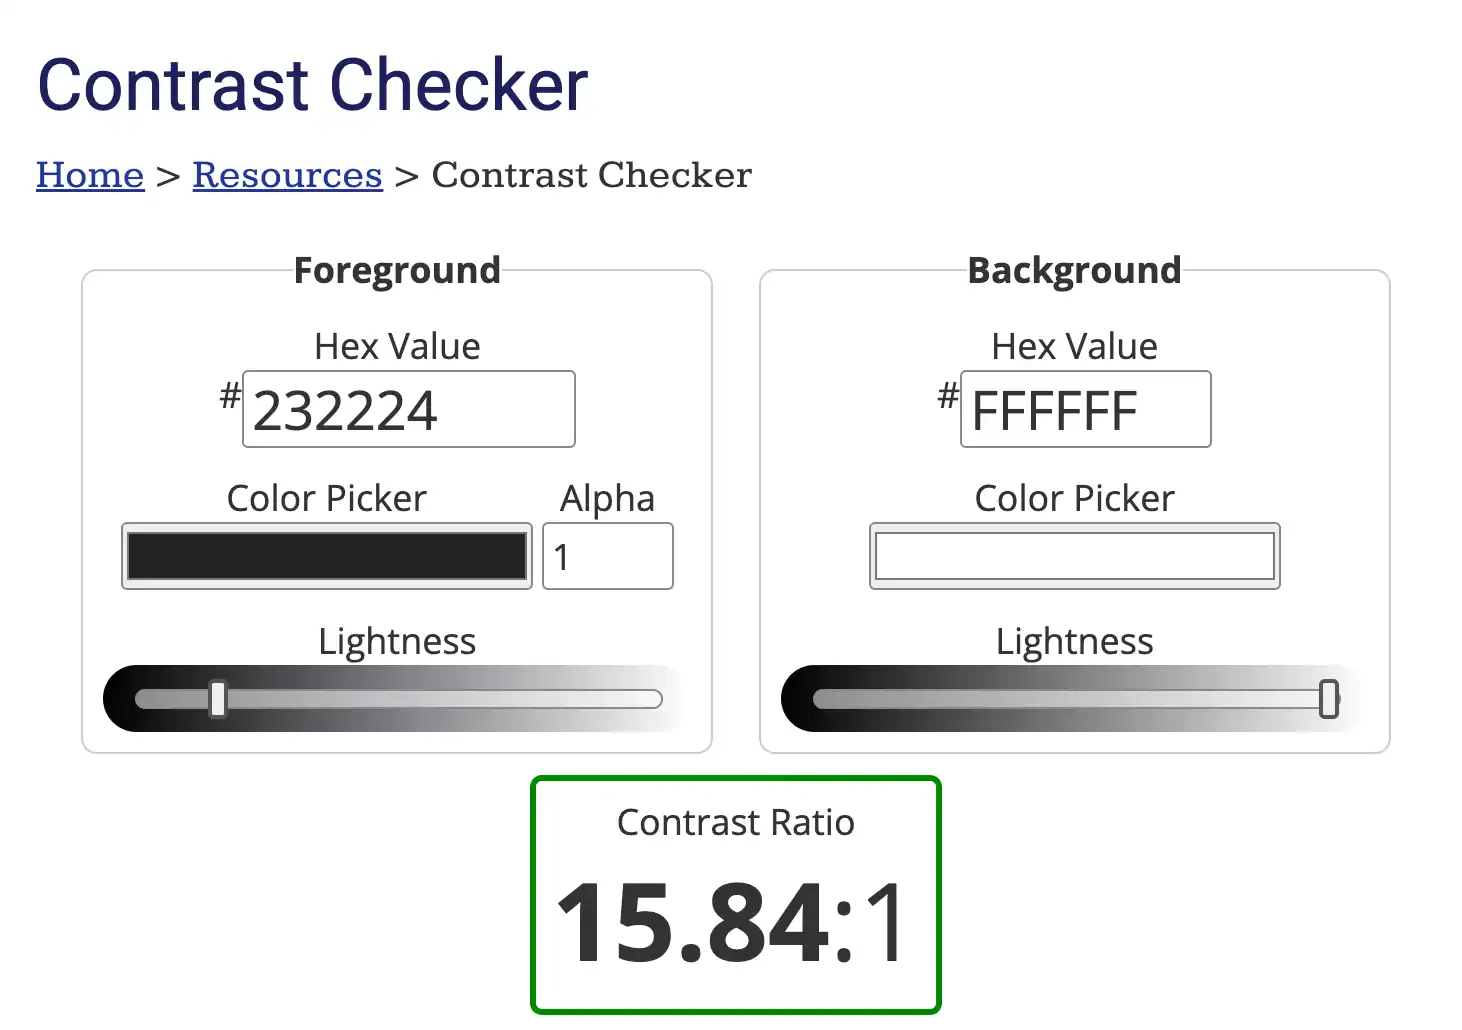1462x1030 pixels.
Task: Click the Contrast Ratio result box
Action: [735, 892]
